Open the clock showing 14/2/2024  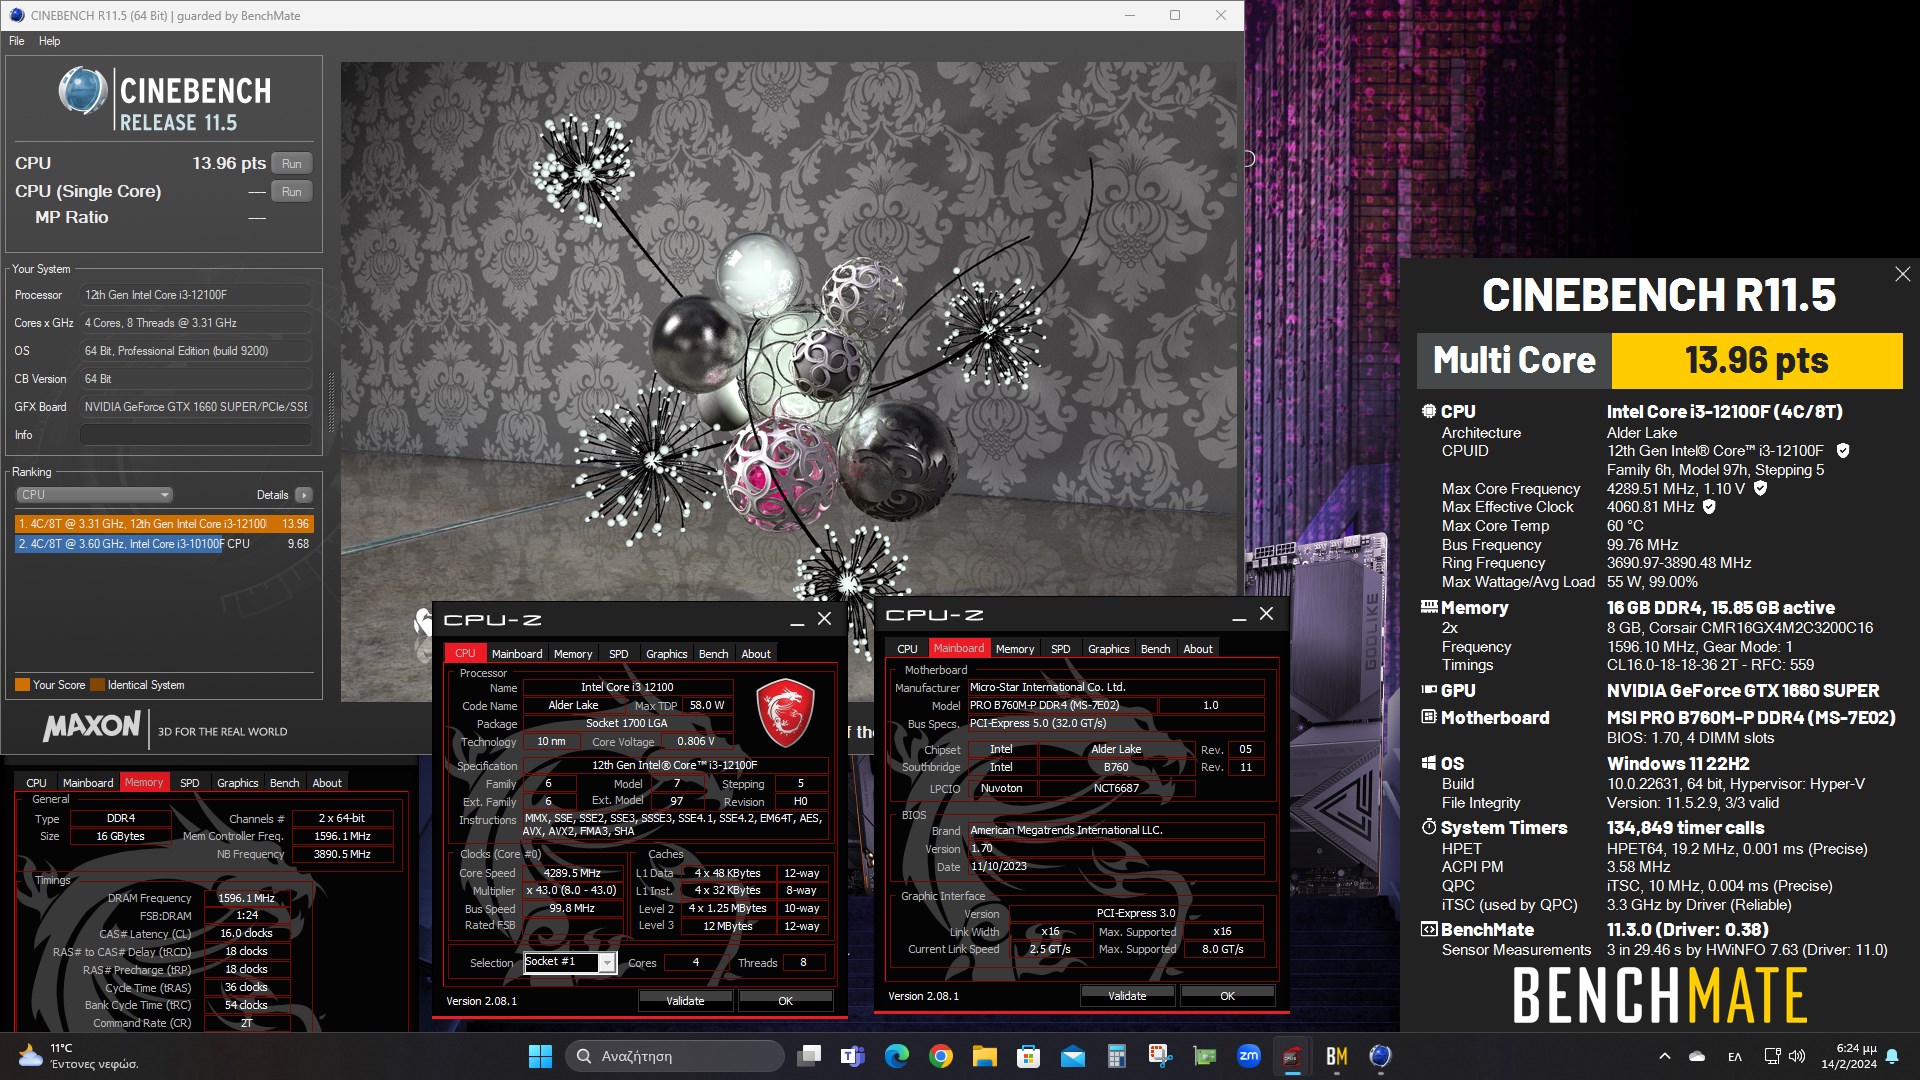click(x=1849, y=1056)
